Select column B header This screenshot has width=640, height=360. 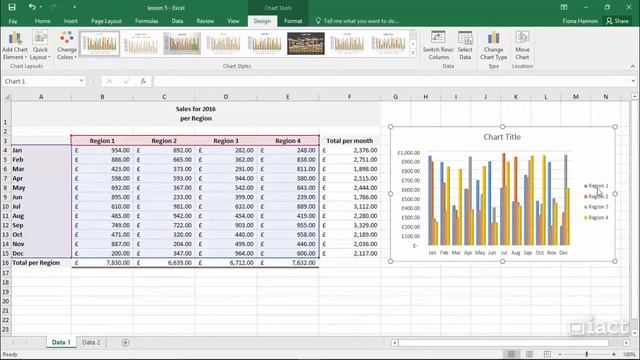pyautogui.click(x=102, y=97)
